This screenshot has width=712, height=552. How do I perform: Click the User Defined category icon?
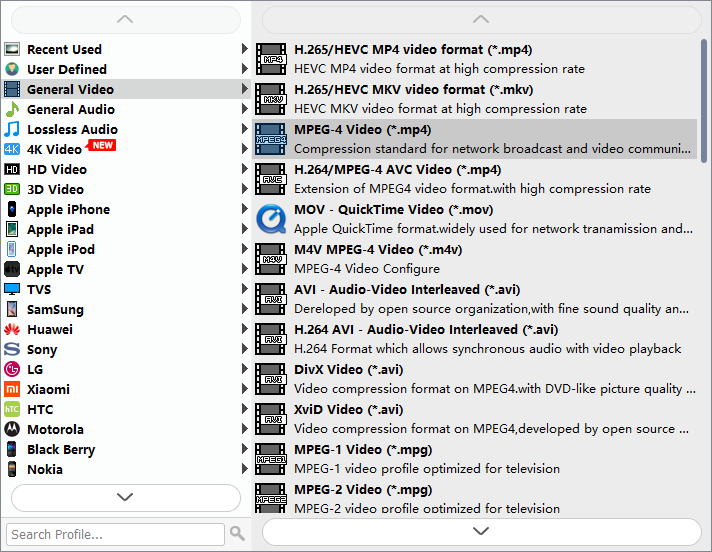coord(12,69)
